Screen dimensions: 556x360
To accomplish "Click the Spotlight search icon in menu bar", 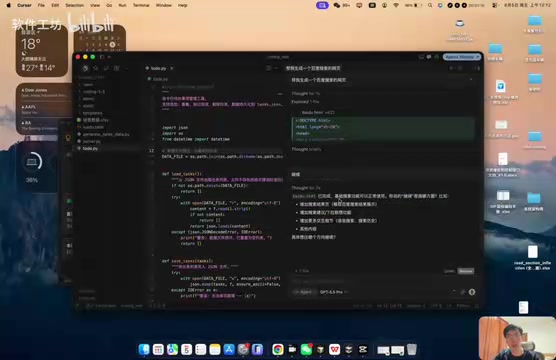I will click(430, 5).
